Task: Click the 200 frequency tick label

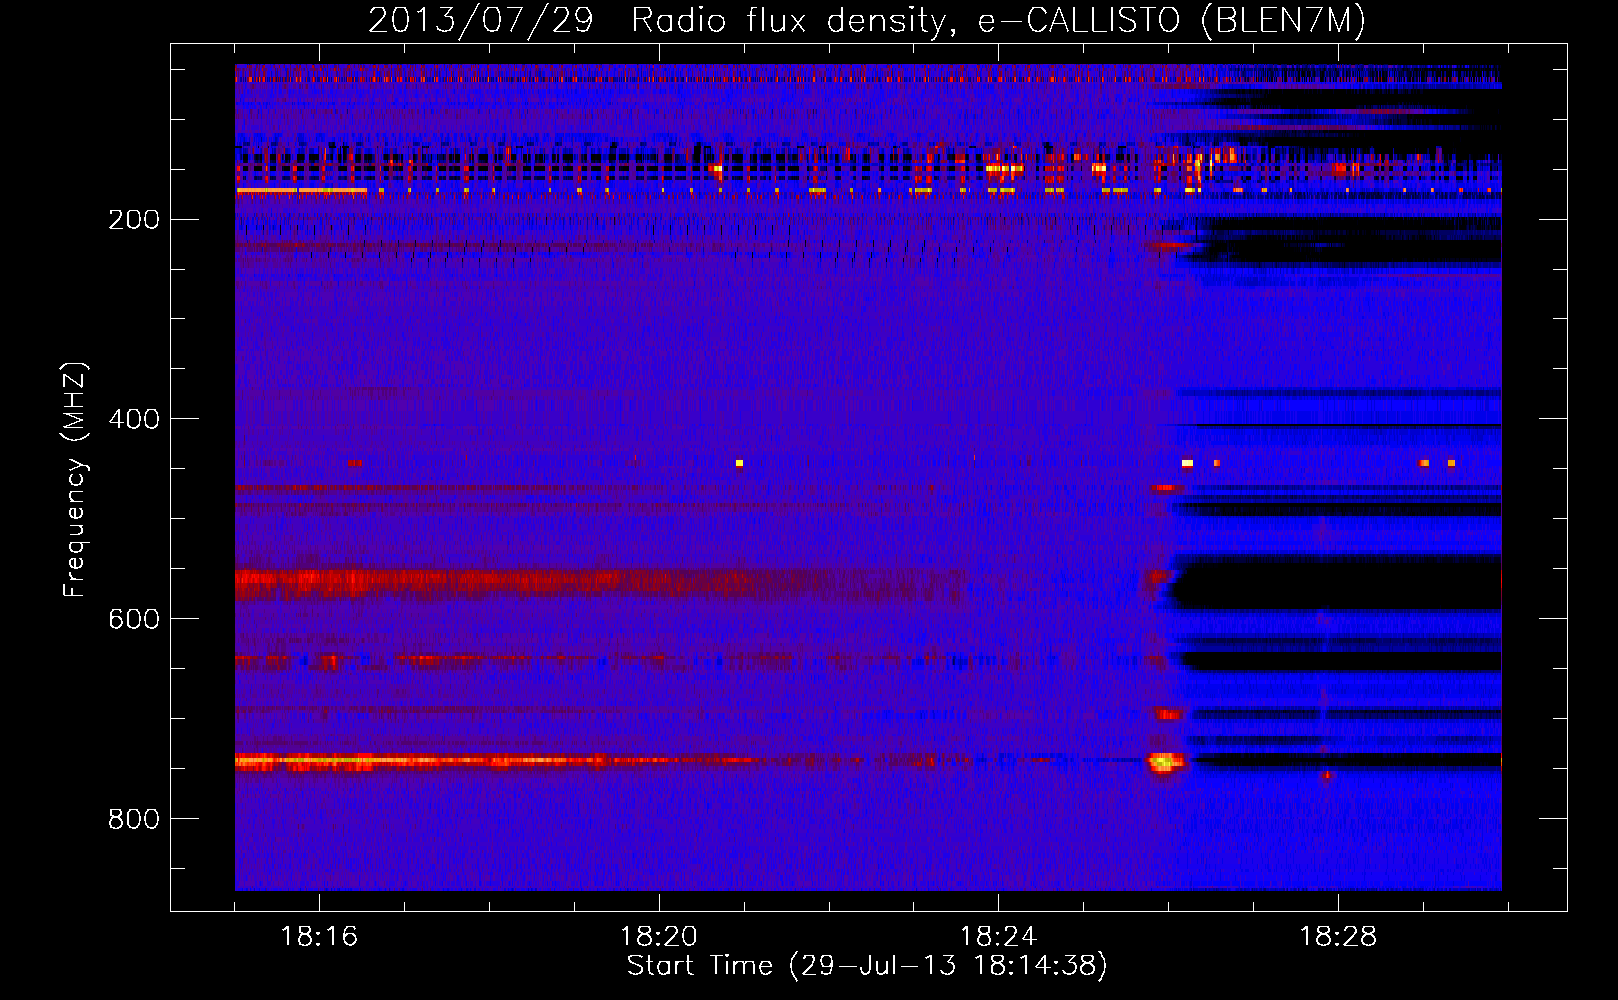Action: click(x=134, y=220)
